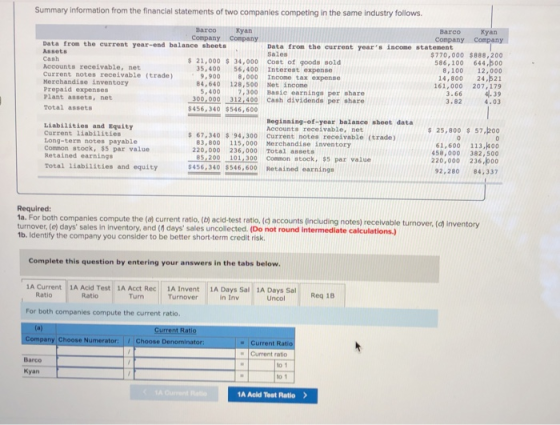
Task: Click 'Current liabilities' row label
Action: point(82,133)
